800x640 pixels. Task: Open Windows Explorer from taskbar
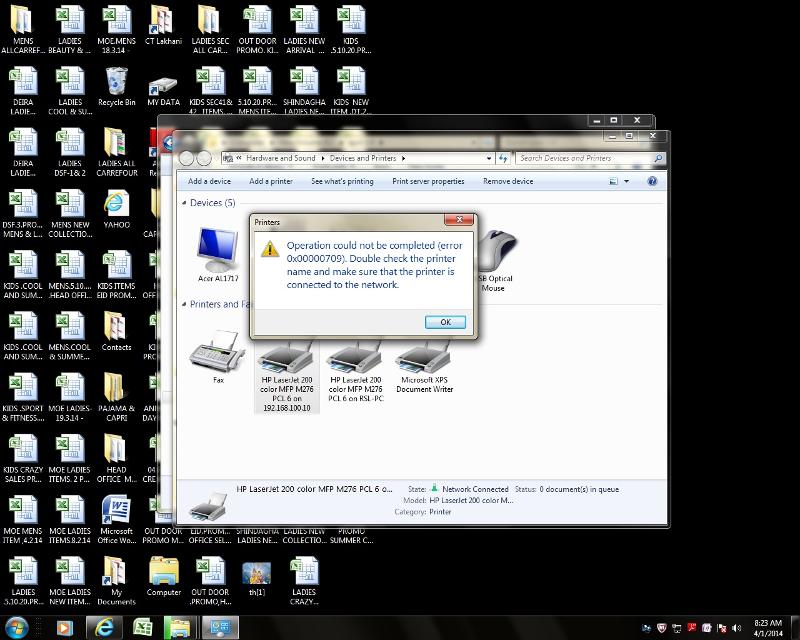pos(180,628)
